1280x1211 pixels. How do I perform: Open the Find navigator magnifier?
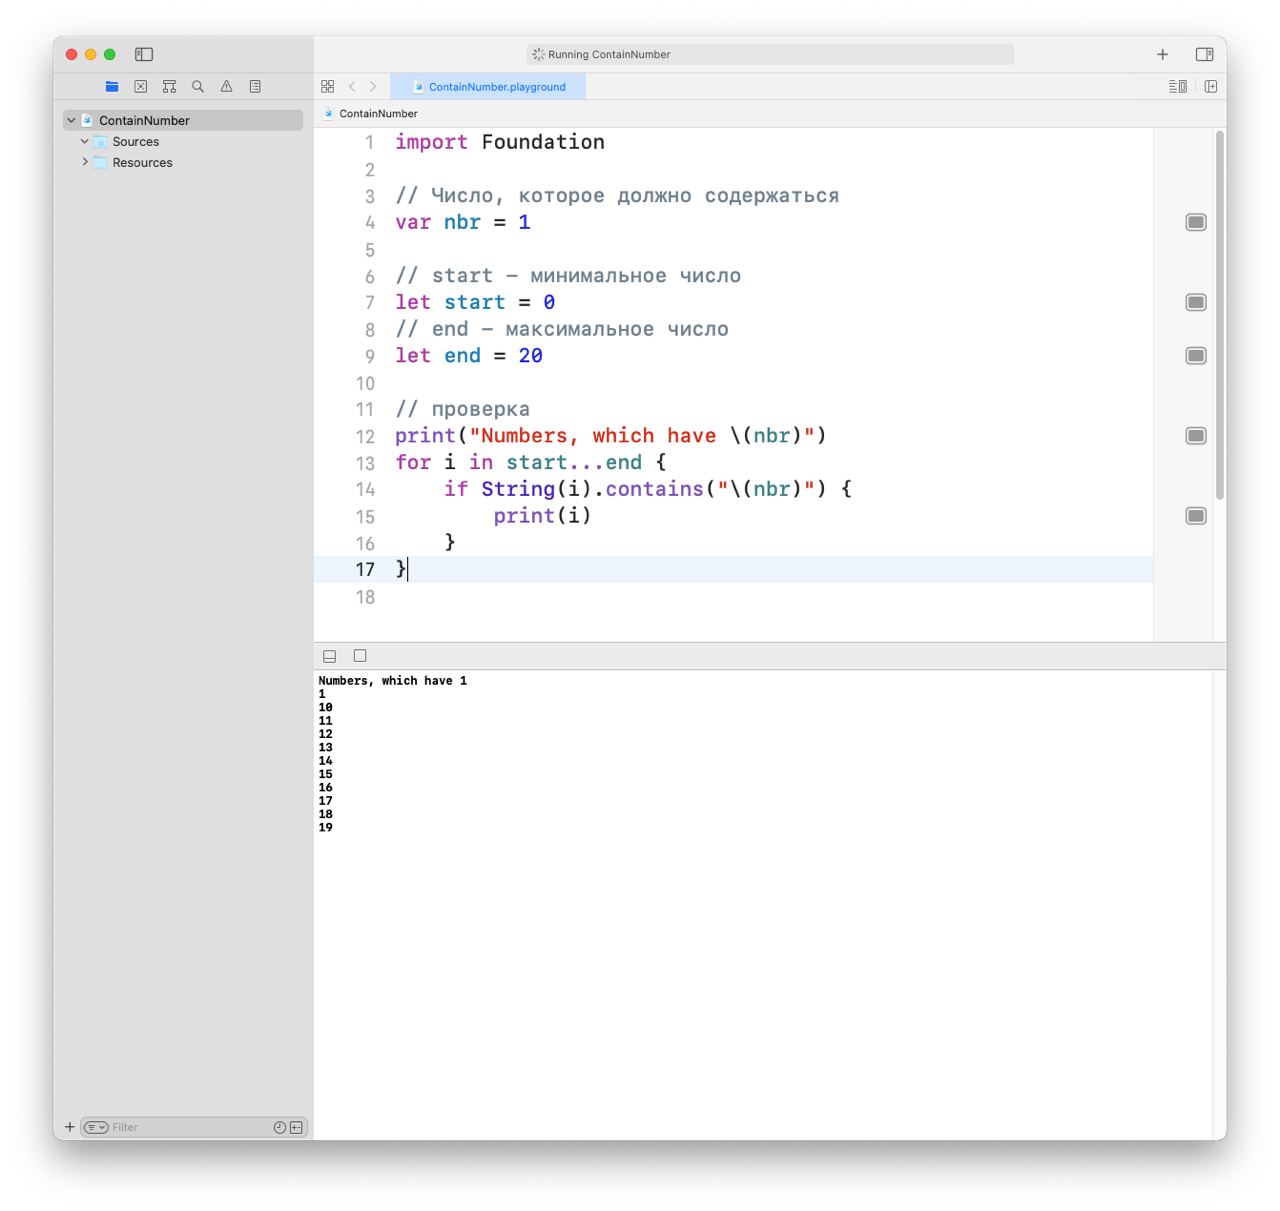point(198,87)
